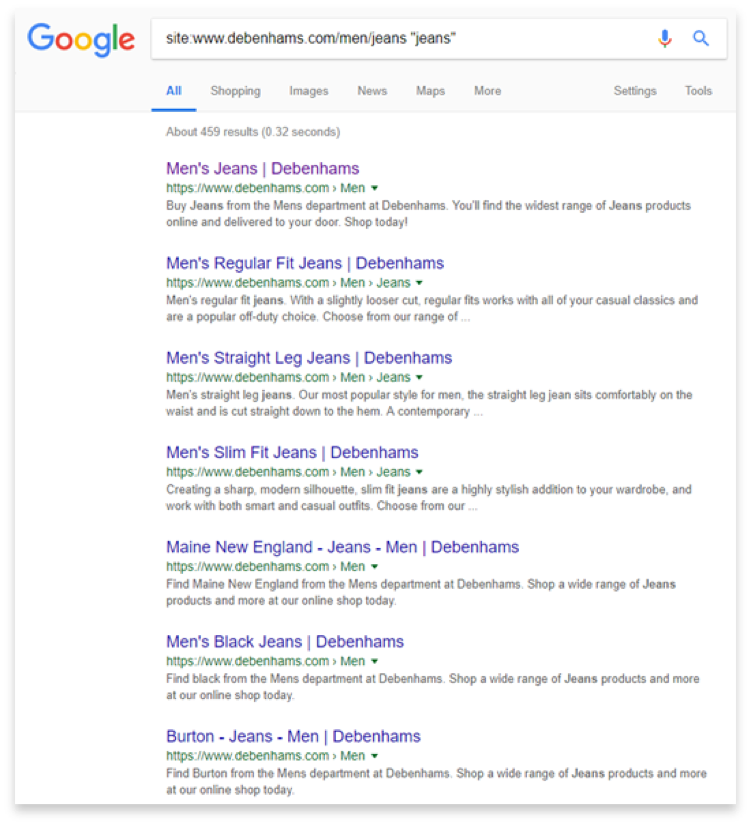Open Men's Jeans | Debenhams result
This screenshot has height=824, width=750.
pyautogui.click(x=263, y=169)
